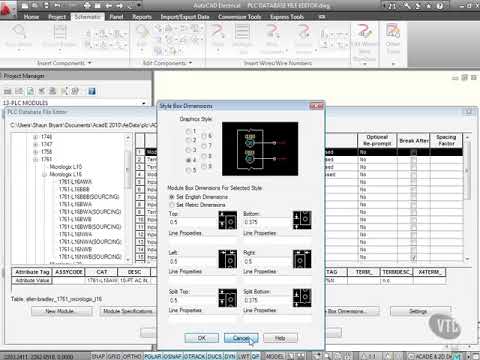
Task: Click Cancel in Style Box Dimensions dialog
Action: click(241, 338)
